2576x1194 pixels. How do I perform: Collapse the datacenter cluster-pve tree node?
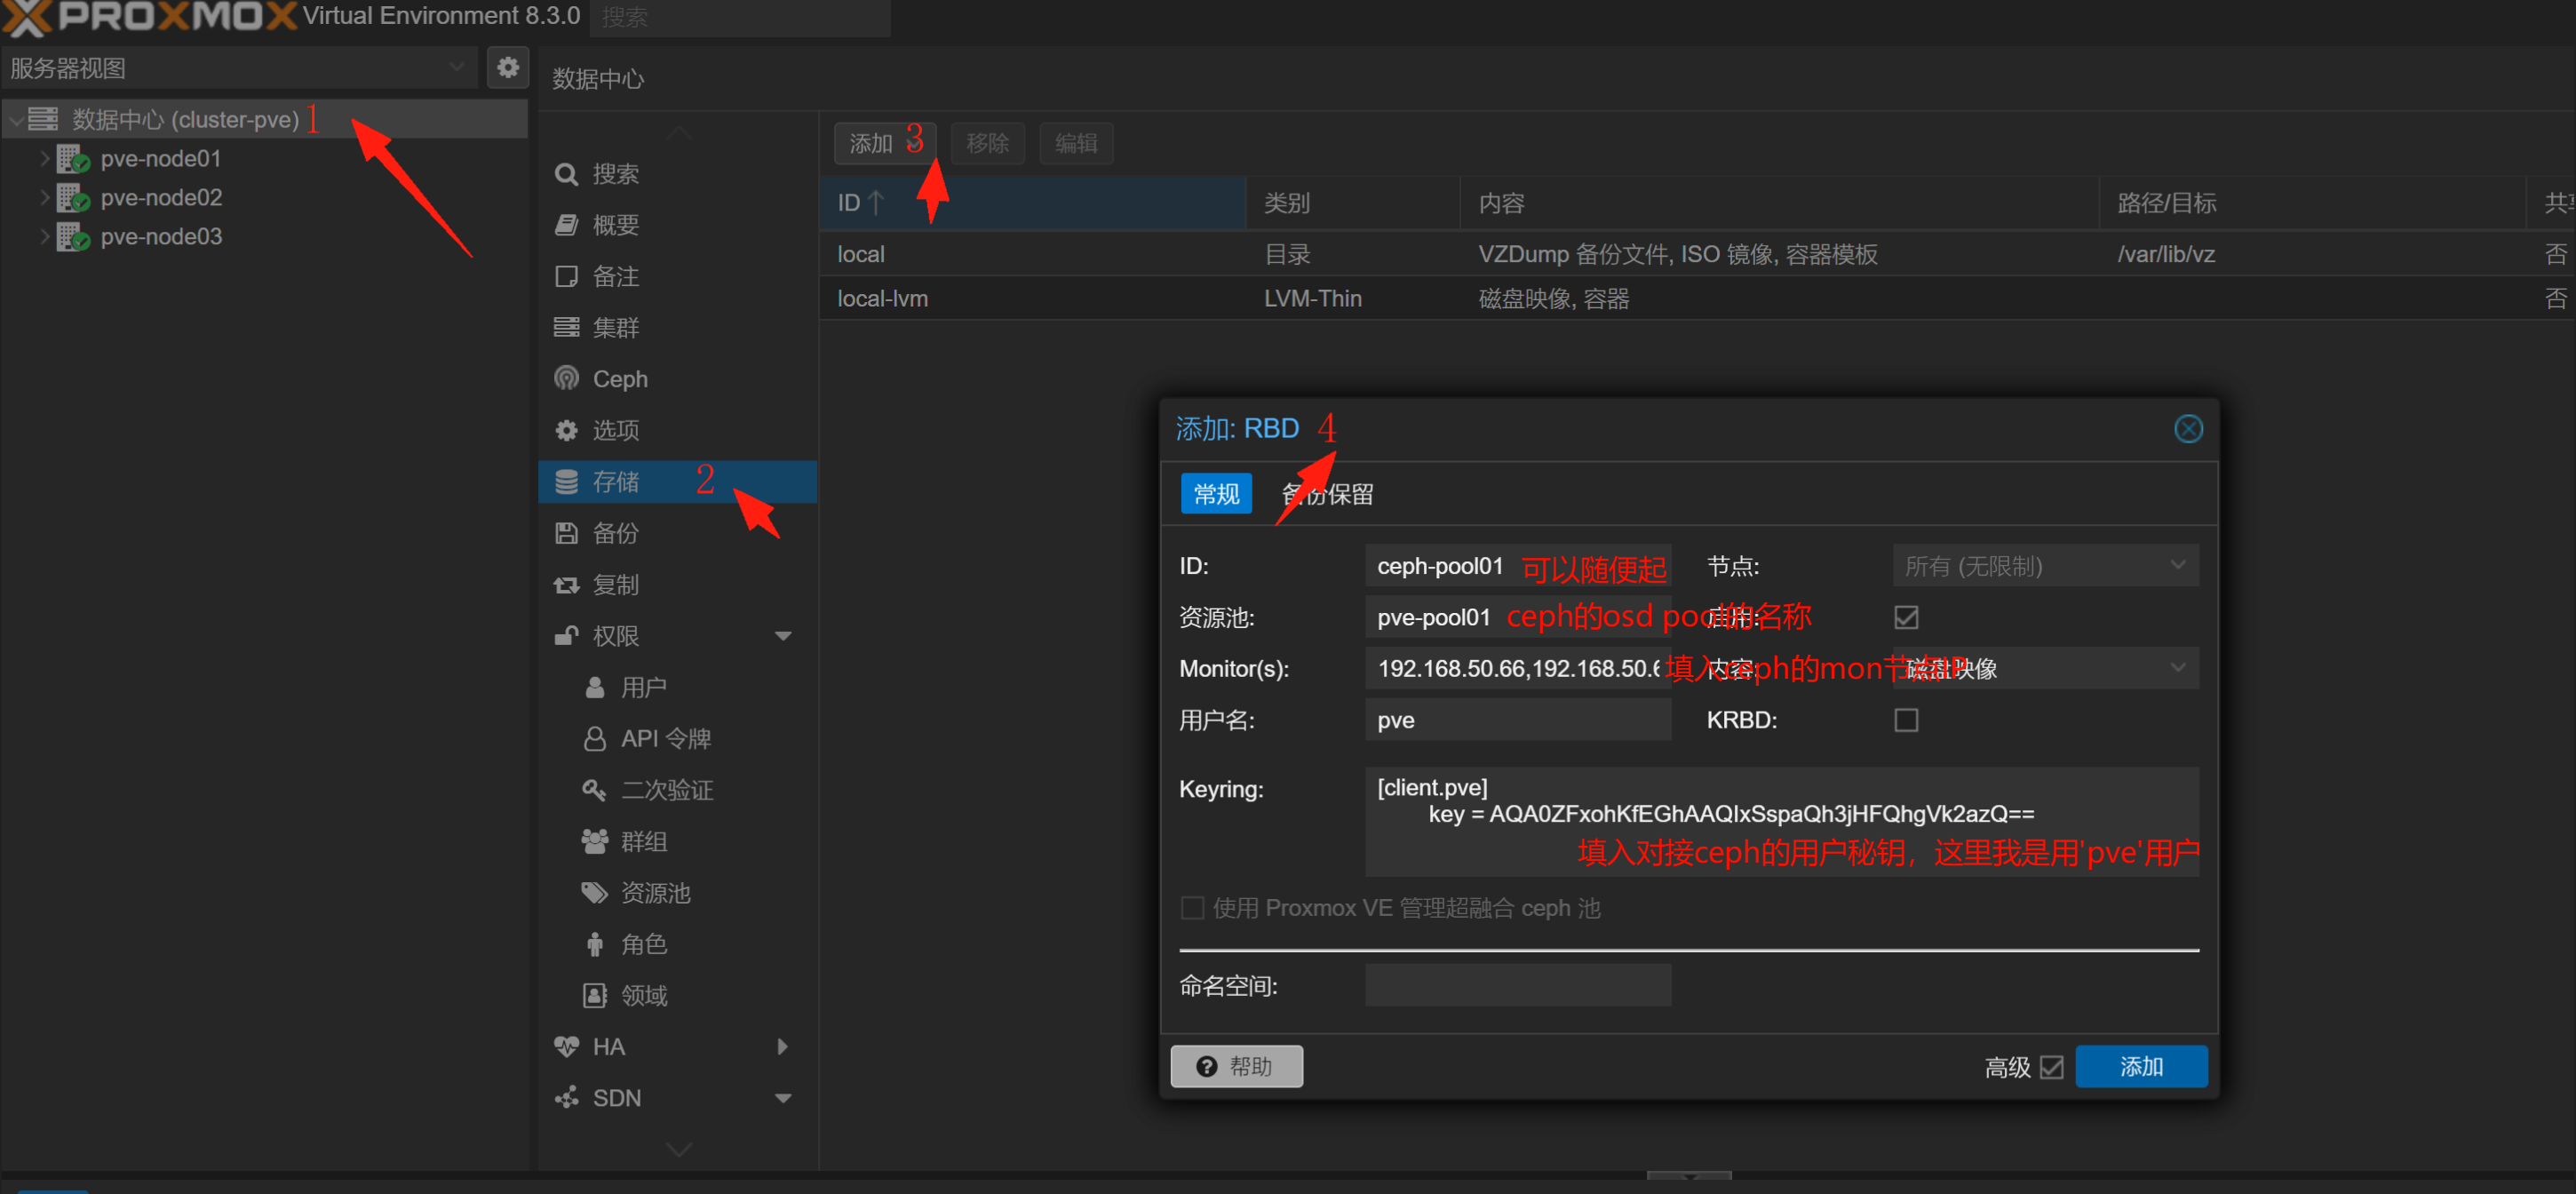click(16, 120)
